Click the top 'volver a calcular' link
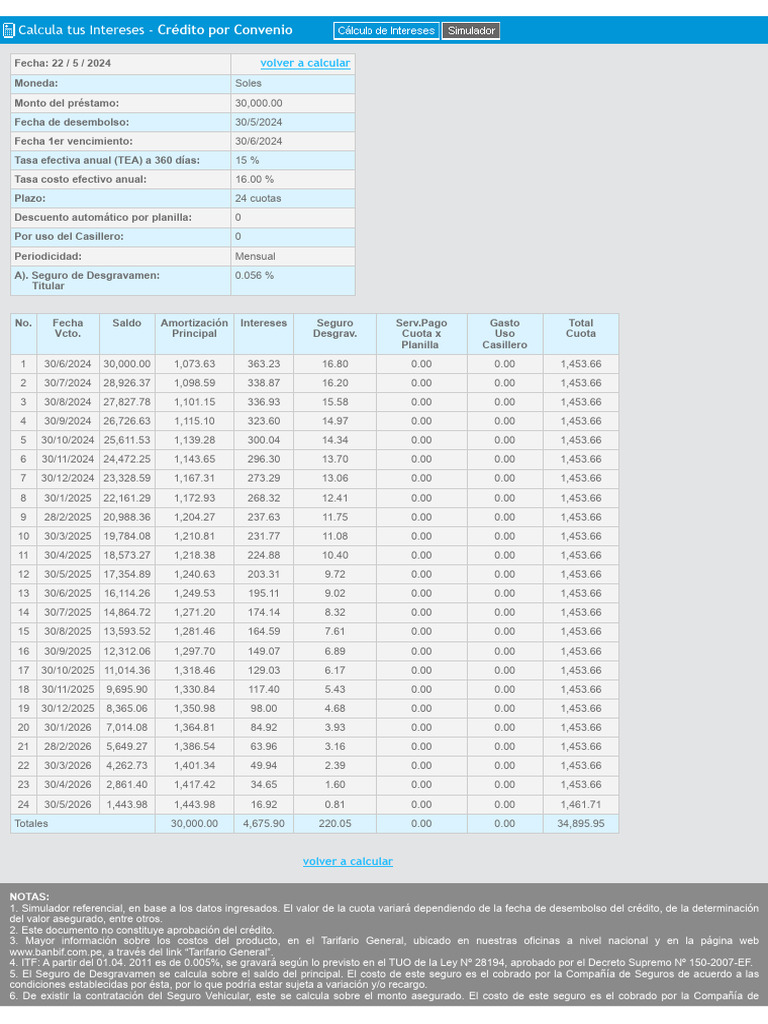Viewport: 768px width, 1024px height. click(x=305, y=63)
